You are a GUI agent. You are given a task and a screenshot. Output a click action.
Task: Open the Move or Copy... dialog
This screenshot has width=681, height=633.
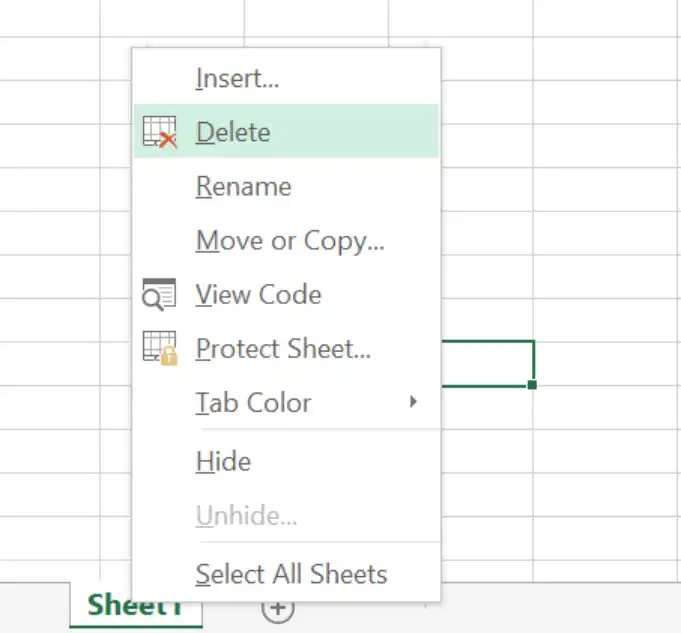click(290, 241)
